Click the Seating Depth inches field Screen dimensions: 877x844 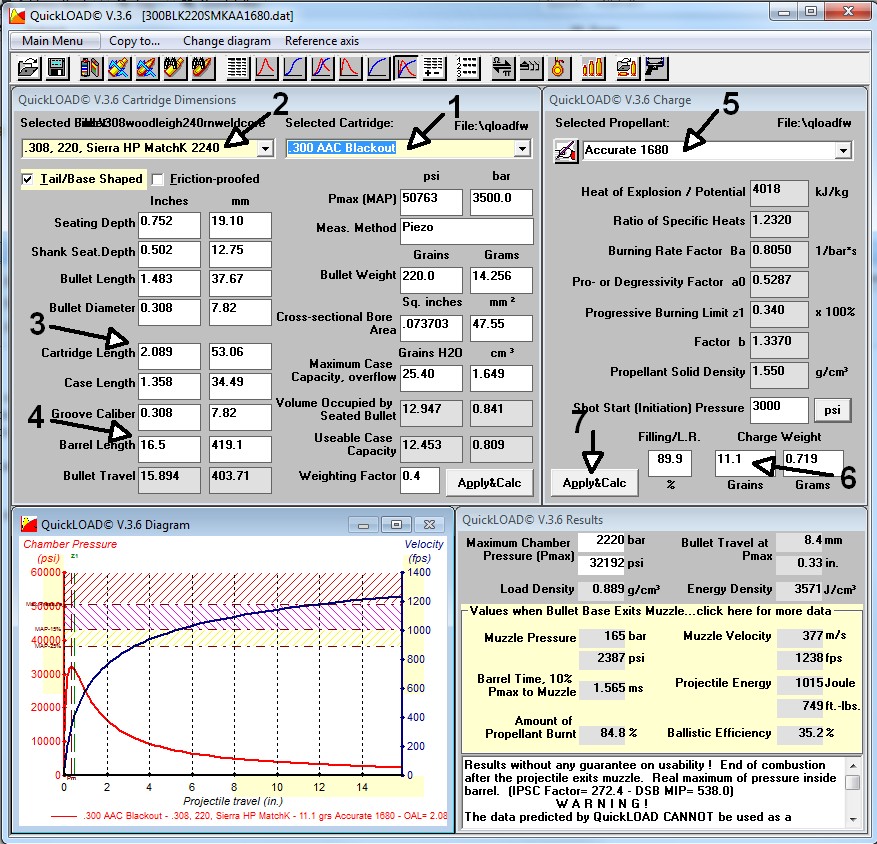coord(169,225)
